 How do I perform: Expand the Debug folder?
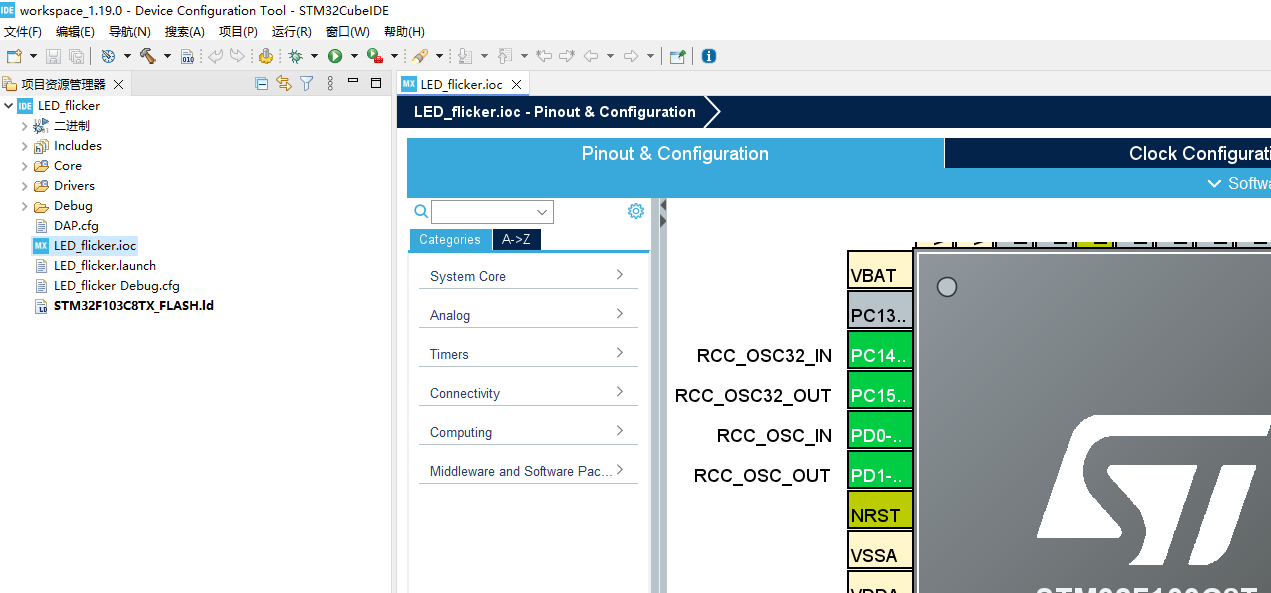(x=25, y=206)
